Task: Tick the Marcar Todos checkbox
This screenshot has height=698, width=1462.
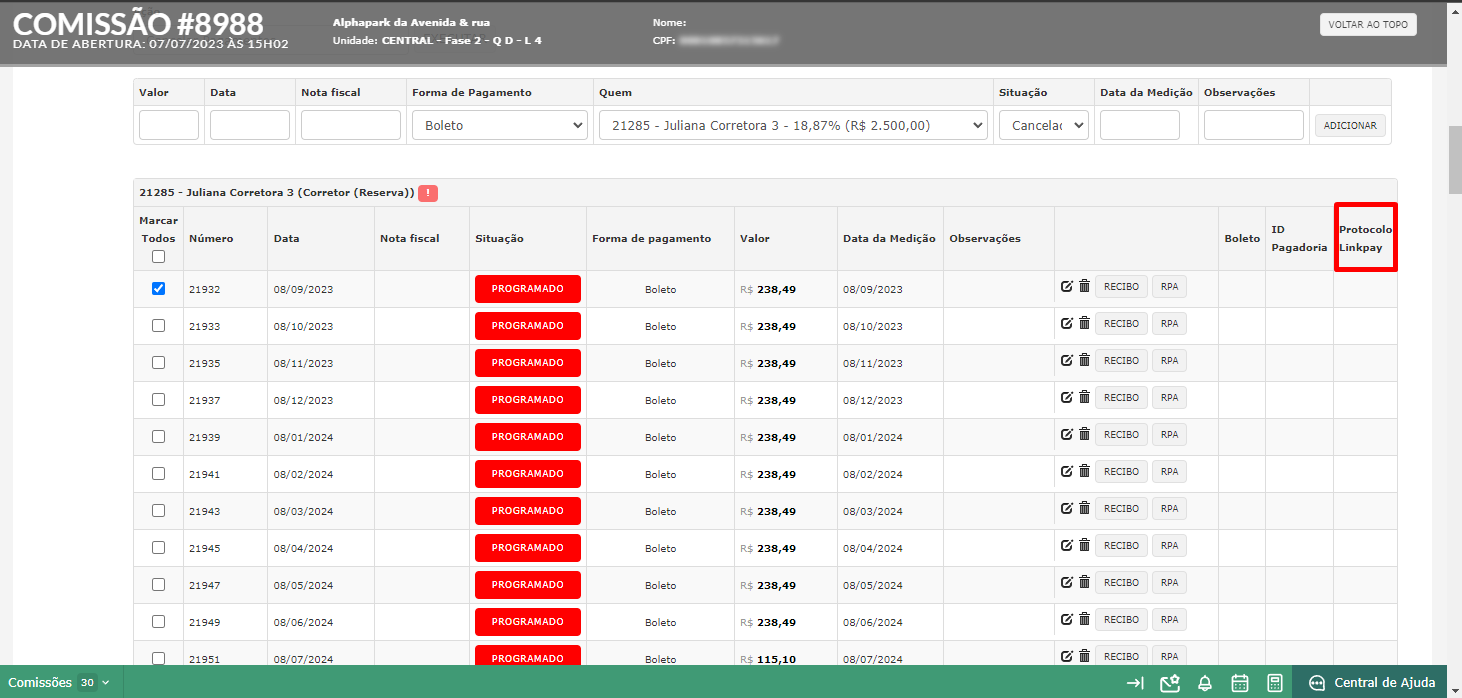Action: point(158,256)
